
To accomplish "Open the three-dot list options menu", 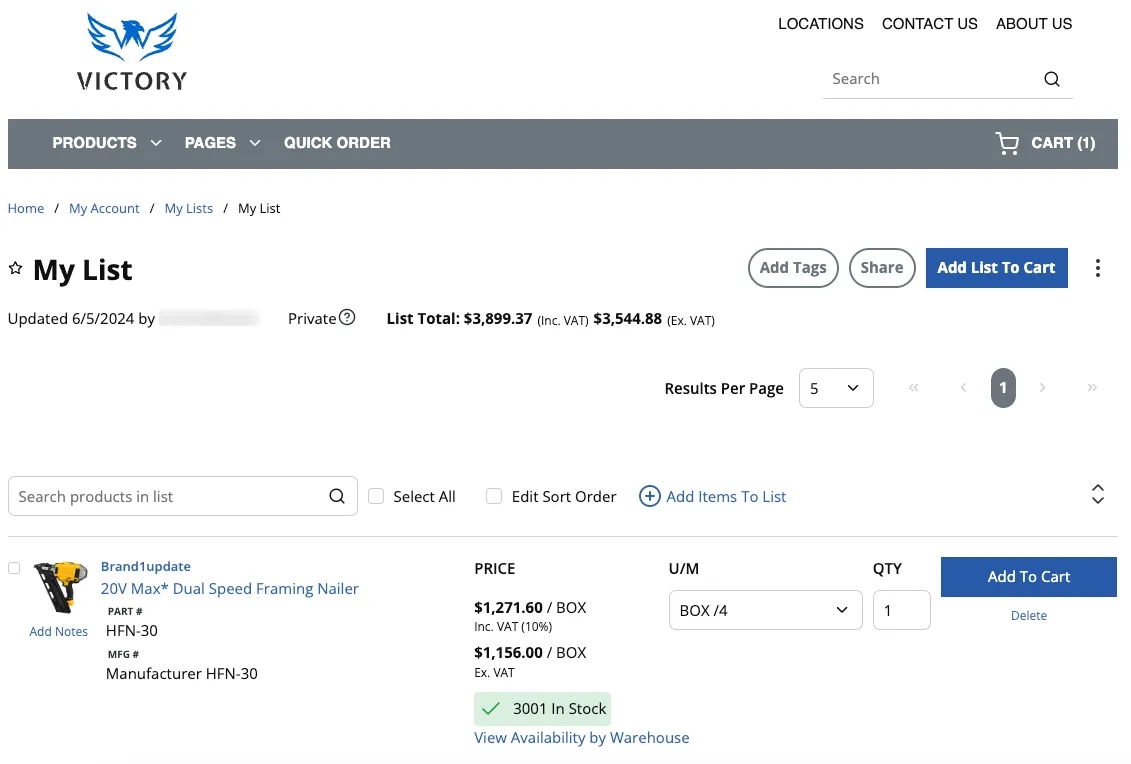I will pos(1097,268).
